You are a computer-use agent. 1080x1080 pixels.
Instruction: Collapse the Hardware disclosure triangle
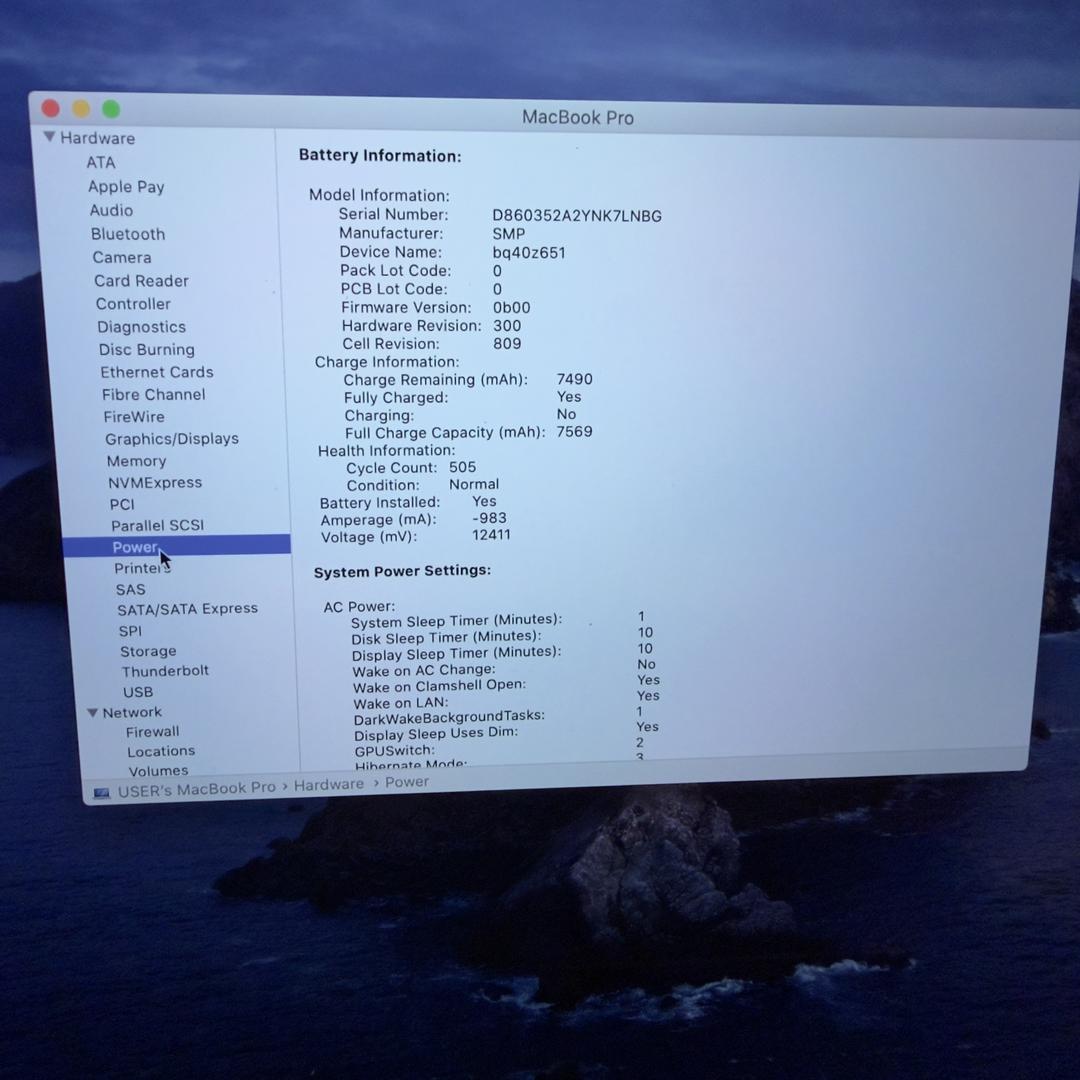coord(50,136)
